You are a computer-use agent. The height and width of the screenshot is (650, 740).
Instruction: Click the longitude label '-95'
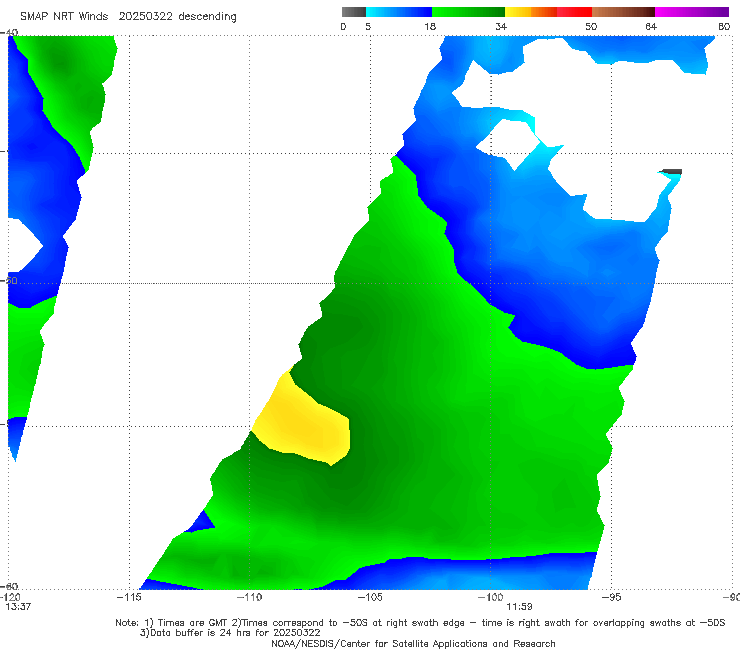point(612,598)
